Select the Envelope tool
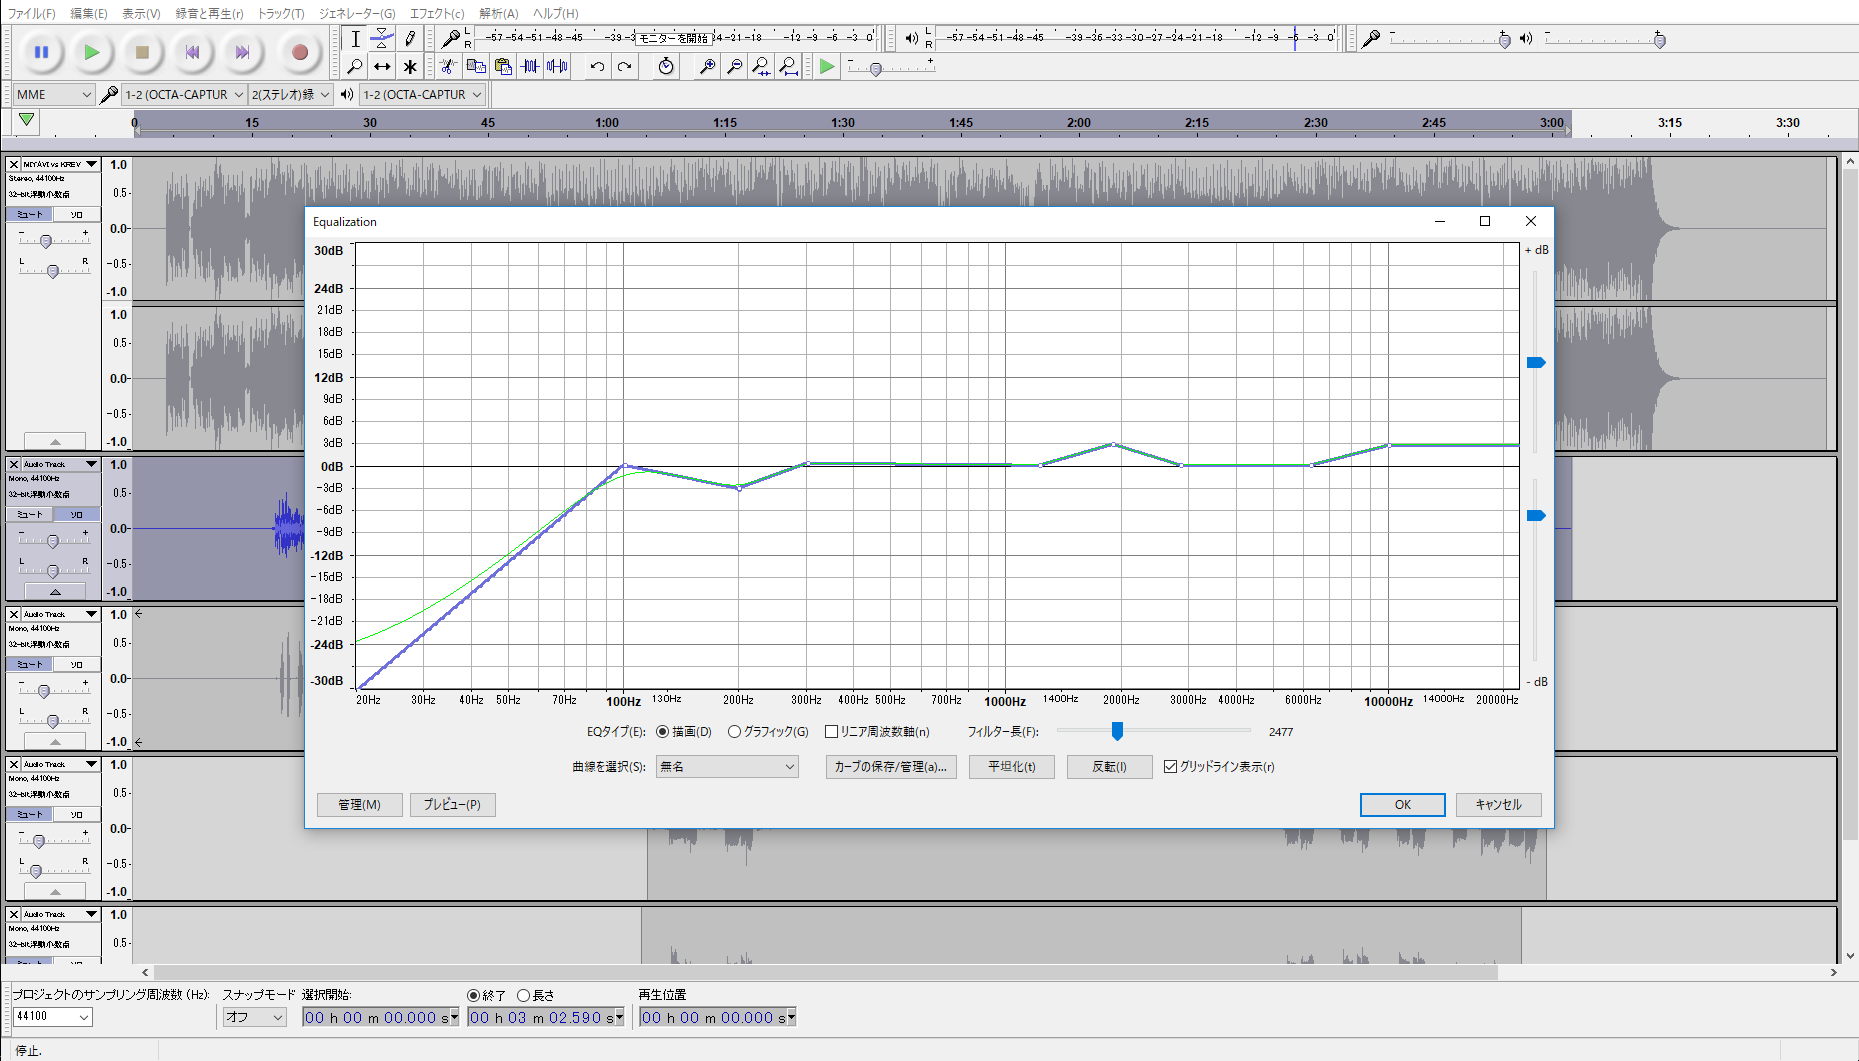The image size is (1859, 1061). coord(382,39)
